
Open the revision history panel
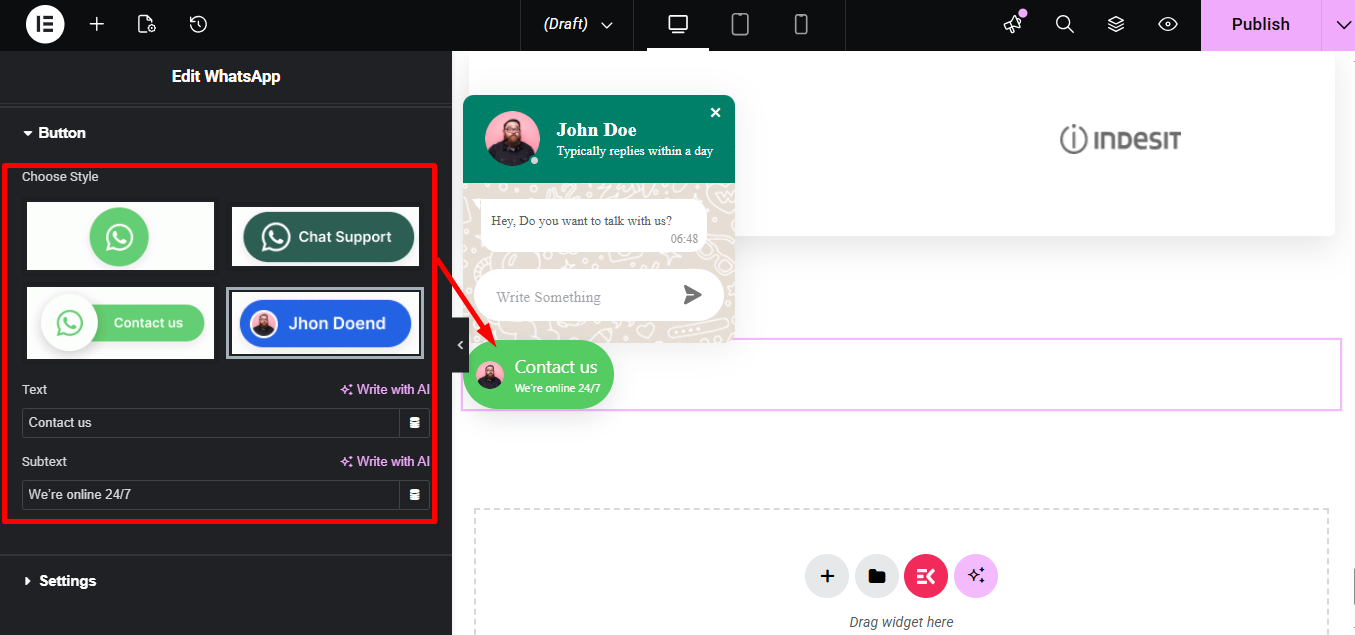coord(197,24)
